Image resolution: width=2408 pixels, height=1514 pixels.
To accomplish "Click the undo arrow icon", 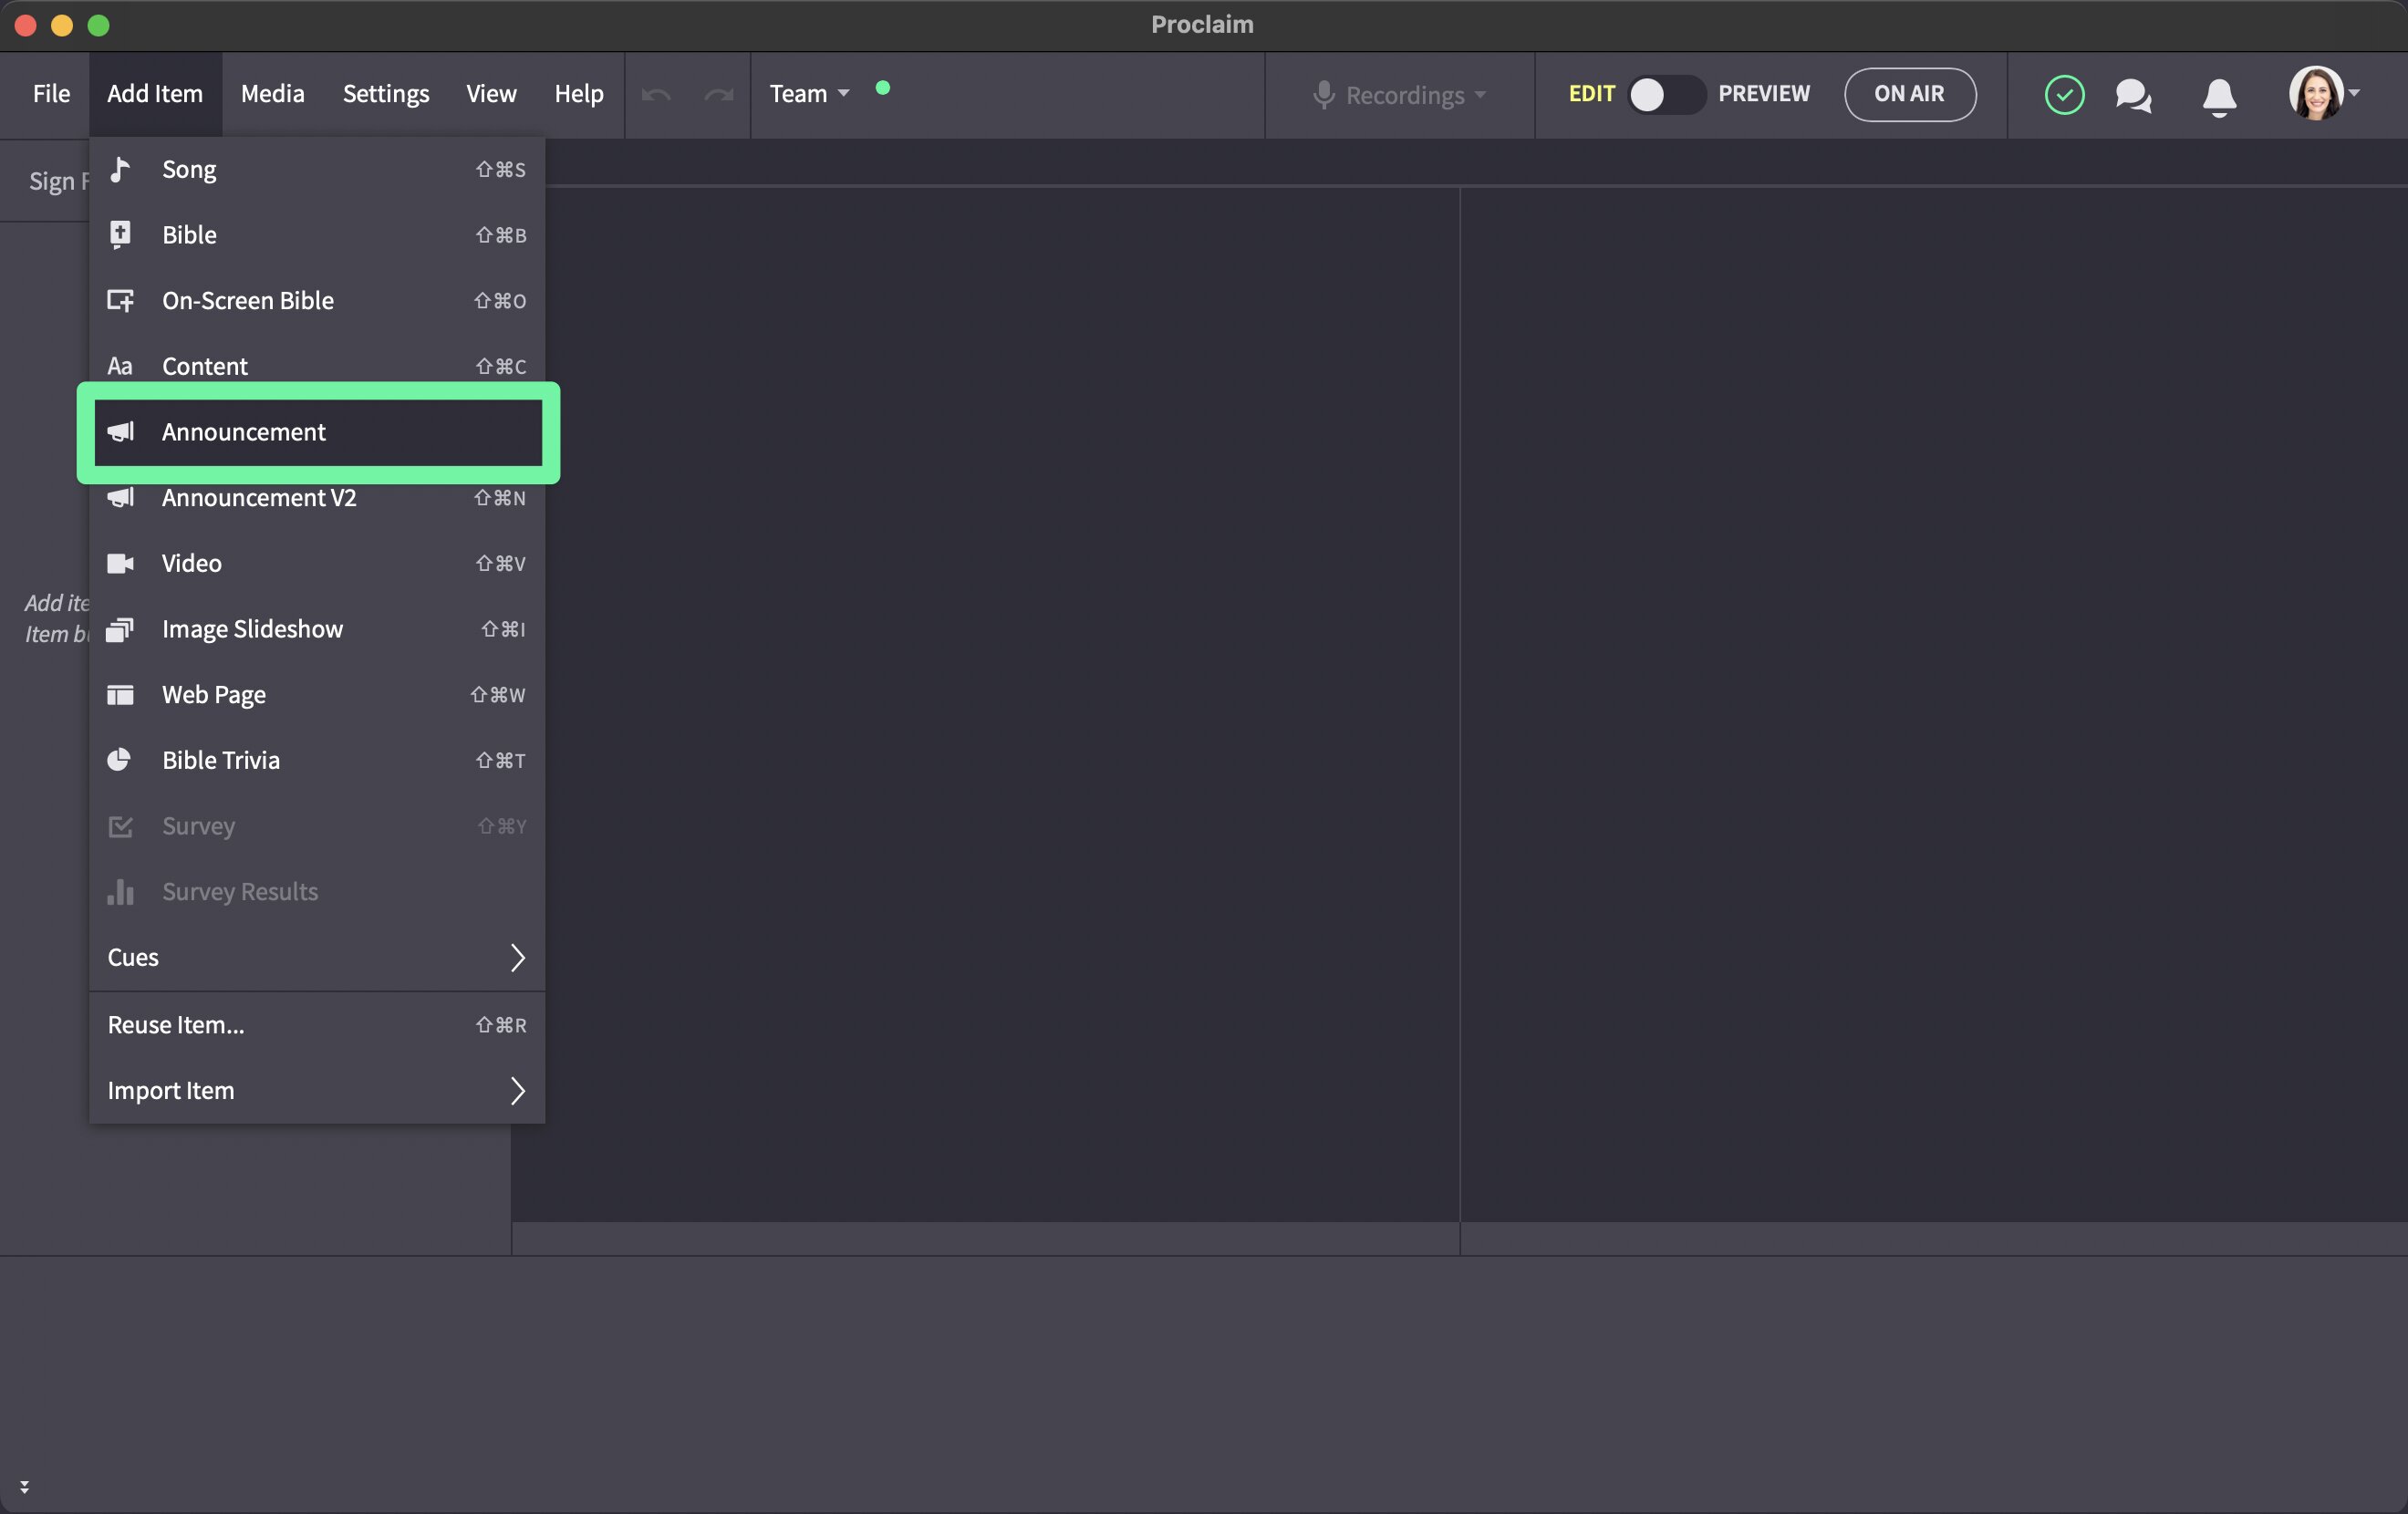I will 656,94.
